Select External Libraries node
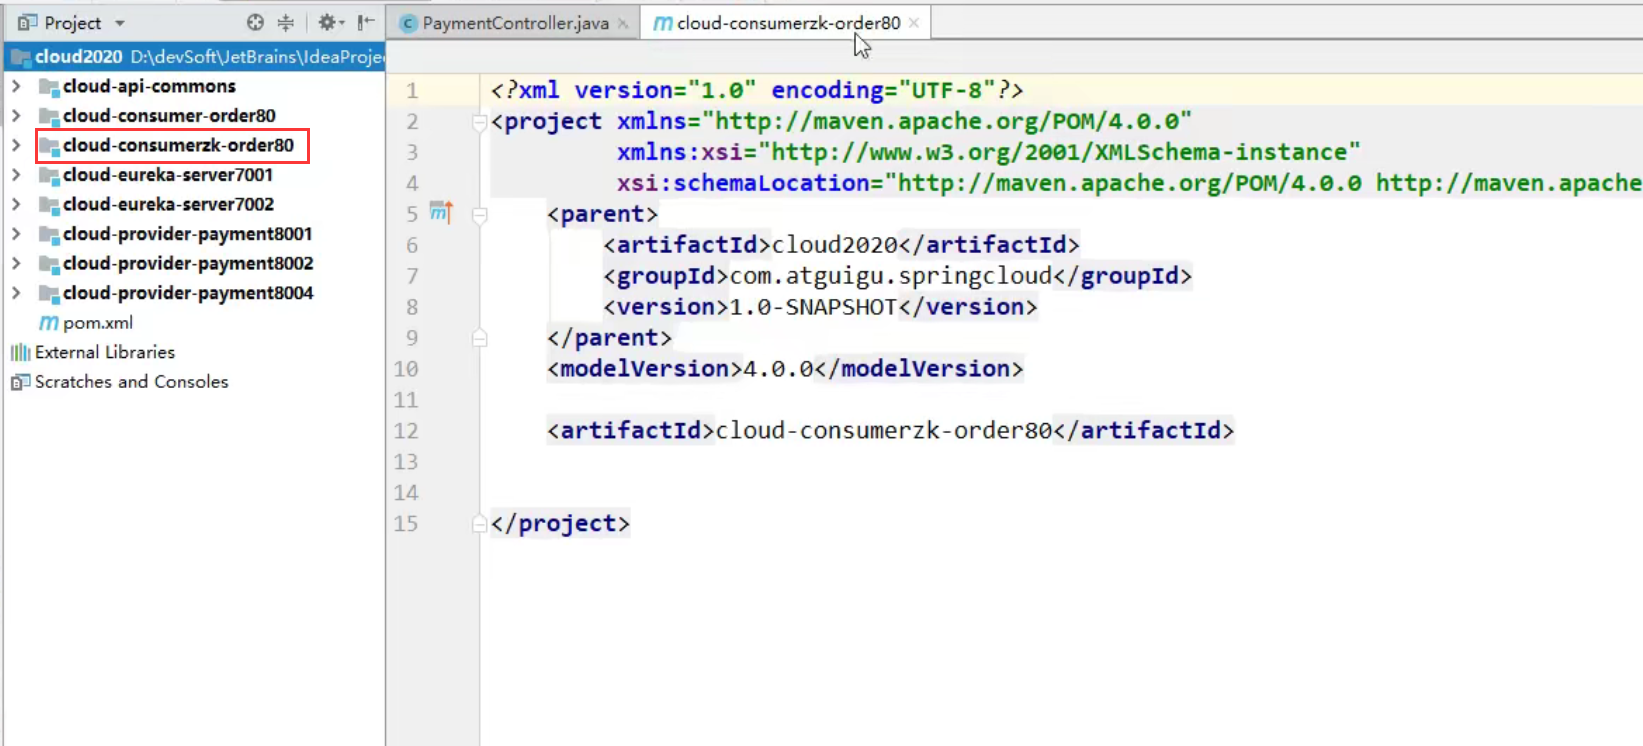 [105, 352]
